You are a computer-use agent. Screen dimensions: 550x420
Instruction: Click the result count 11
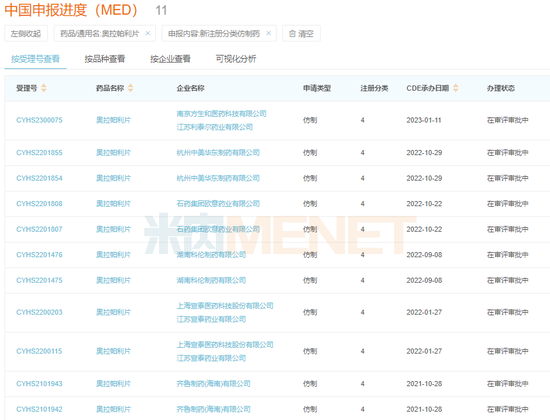pos(161,10)
